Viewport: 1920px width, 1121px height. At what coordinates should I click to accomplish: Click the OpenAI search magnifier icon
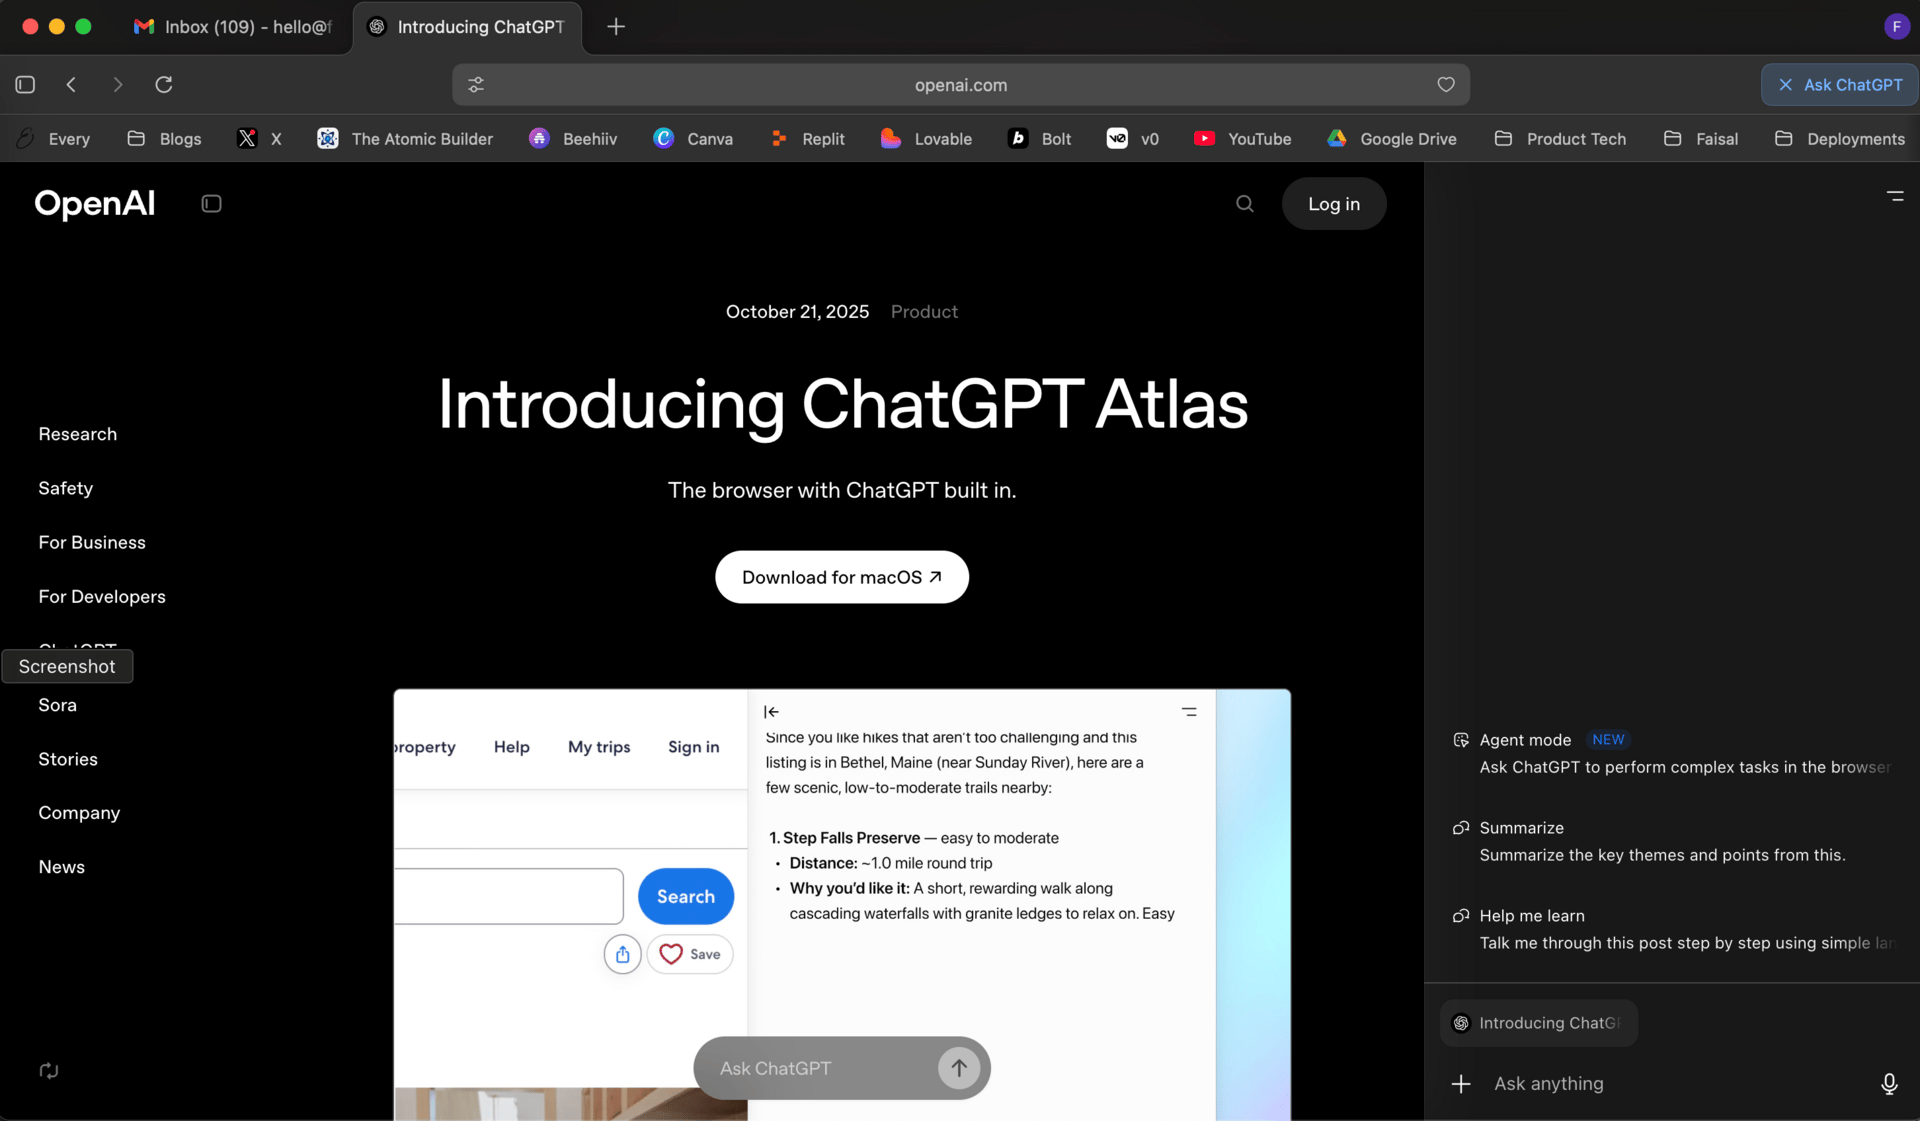point(1244,204)
